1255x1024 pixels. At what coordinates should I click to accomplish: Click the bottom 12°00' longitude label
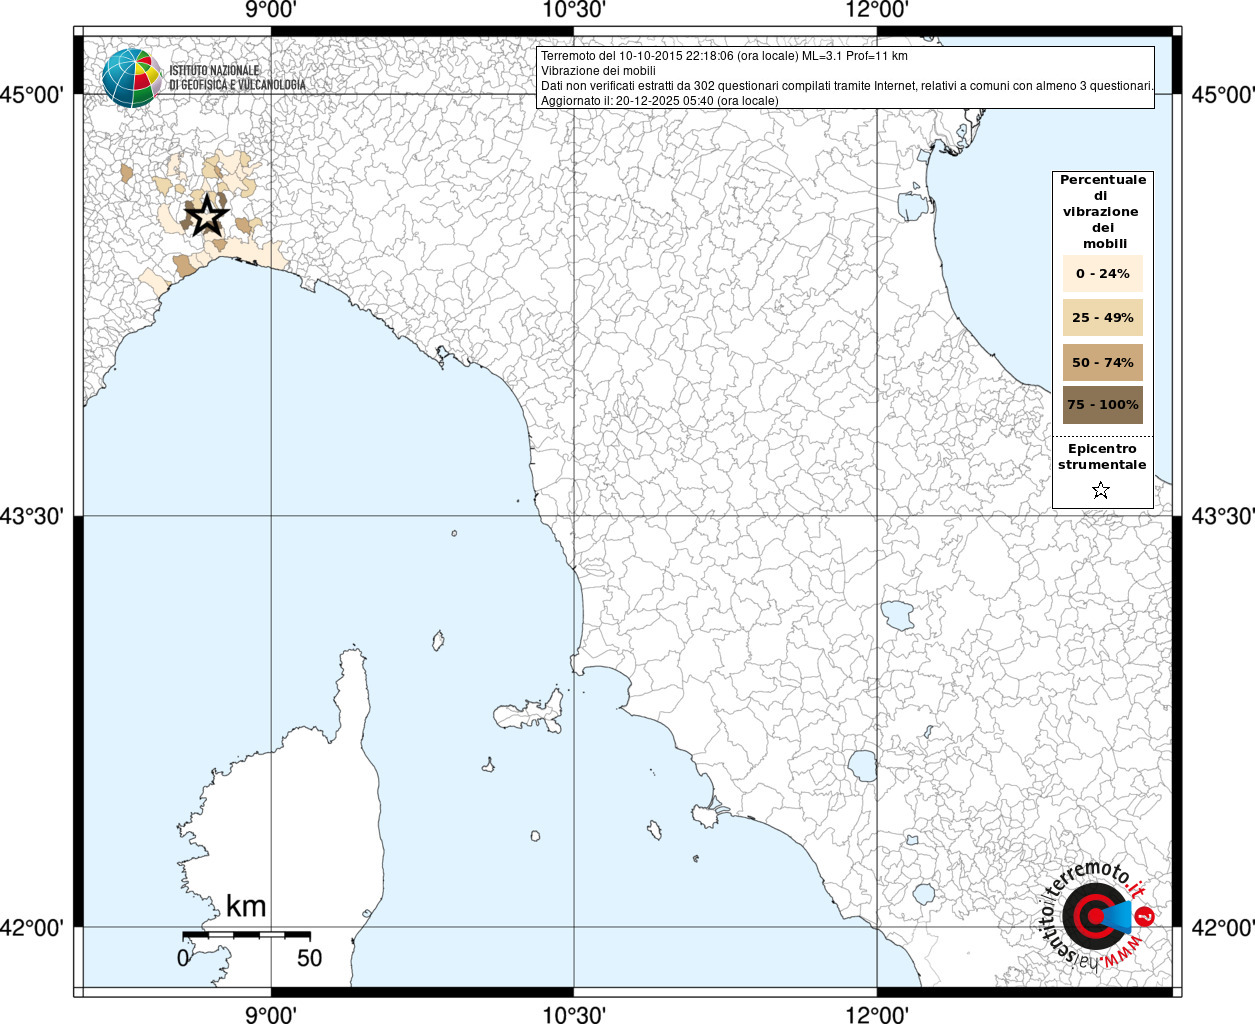pyautogui.click(x=877, y=1014)
